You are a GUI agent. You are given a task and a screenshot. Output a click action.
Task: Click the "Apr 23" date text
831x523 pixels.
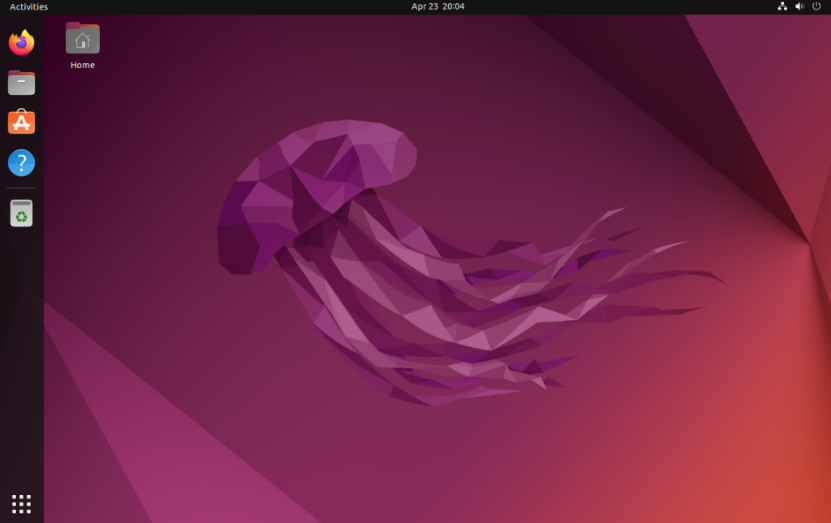(x=424, y=7)
